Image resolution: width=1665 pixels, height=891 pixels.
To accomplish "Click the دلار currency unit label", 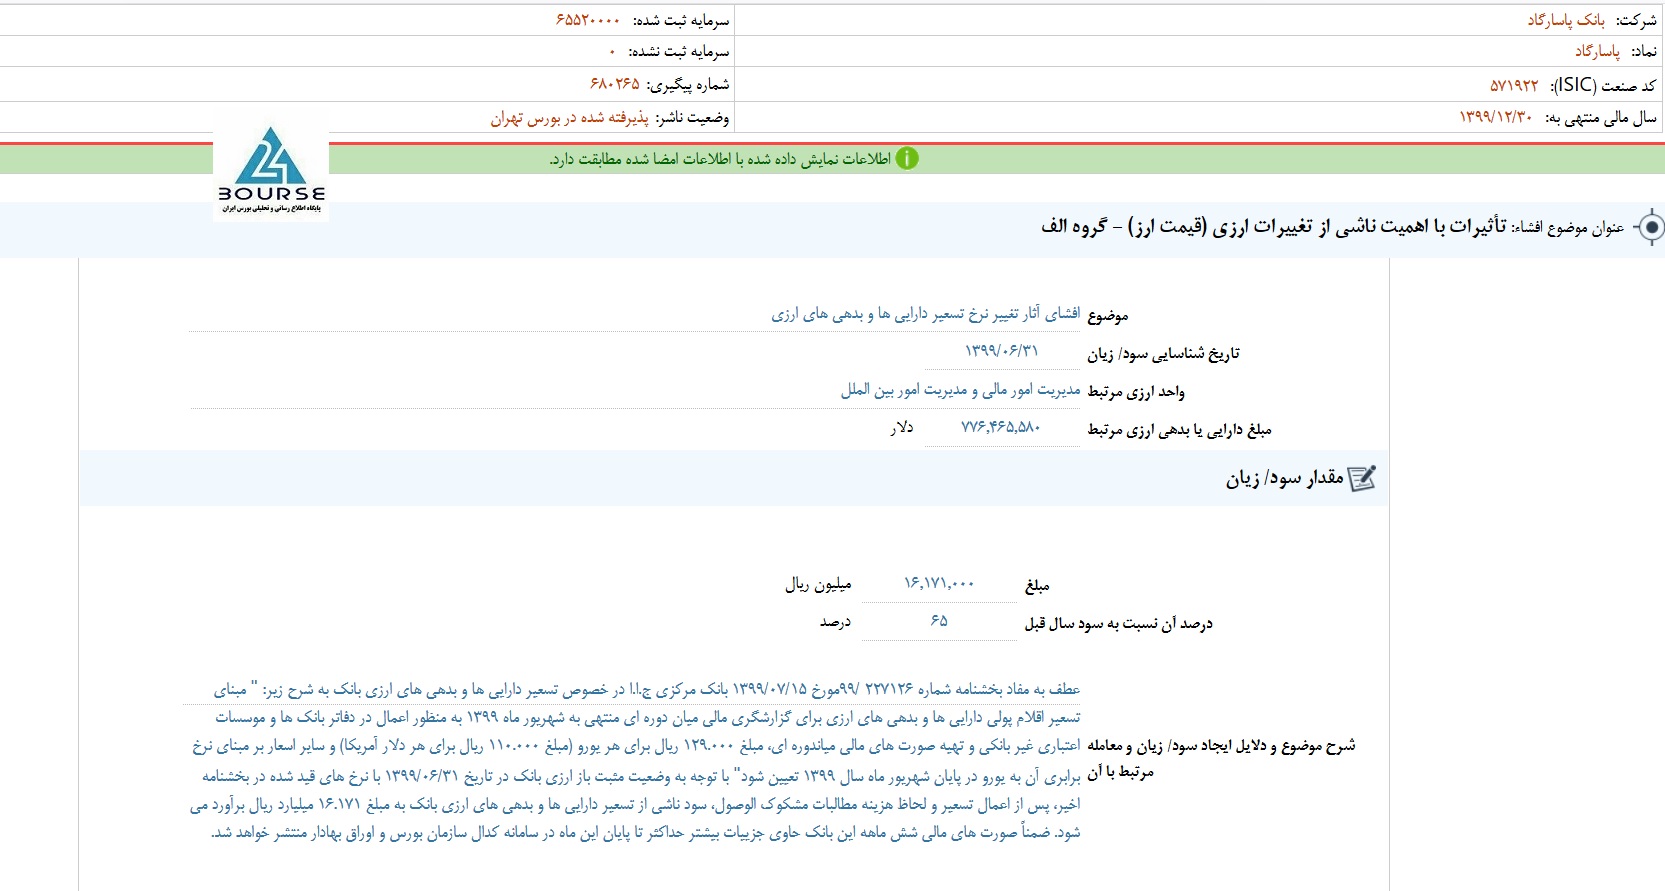I will [x=902, y=427].
